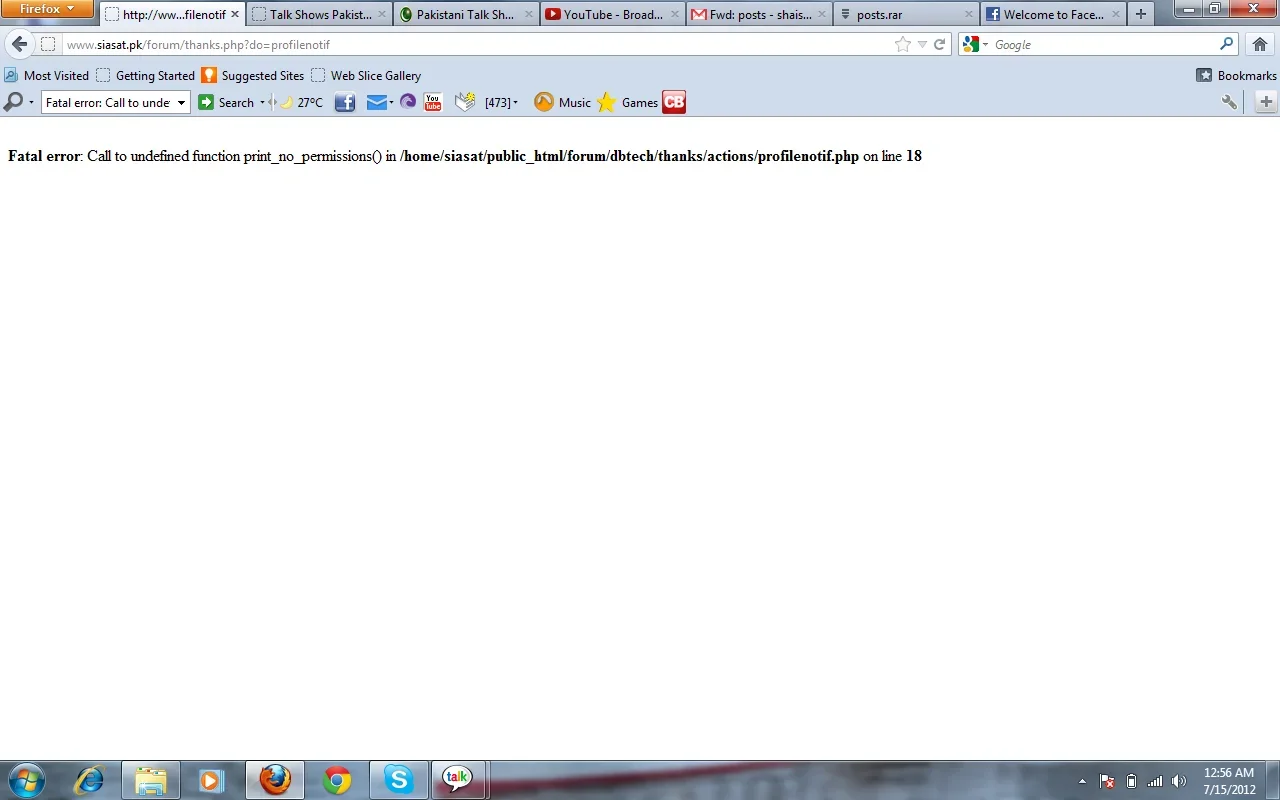The height and width of the screenshot is (800, 1280).
Task: Show hidden system tray icons
Action: pyautogui.click(x=1082, y=781)
